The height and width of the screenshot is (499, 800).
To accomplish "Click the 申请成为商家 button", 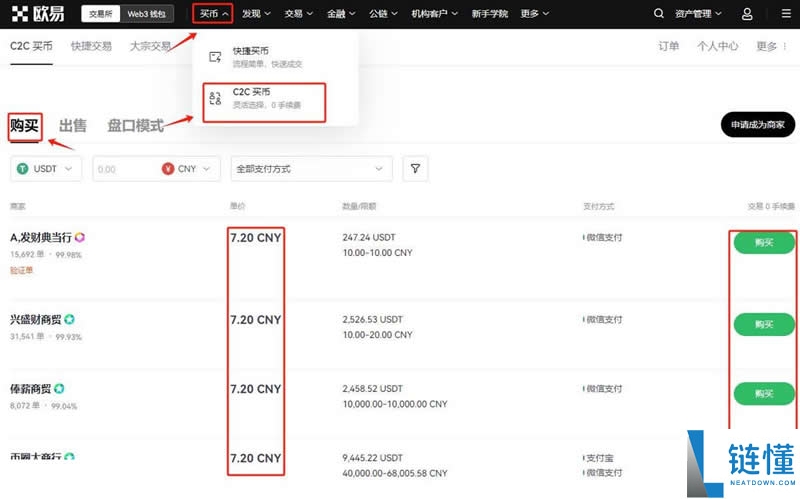I will (758, 124).
